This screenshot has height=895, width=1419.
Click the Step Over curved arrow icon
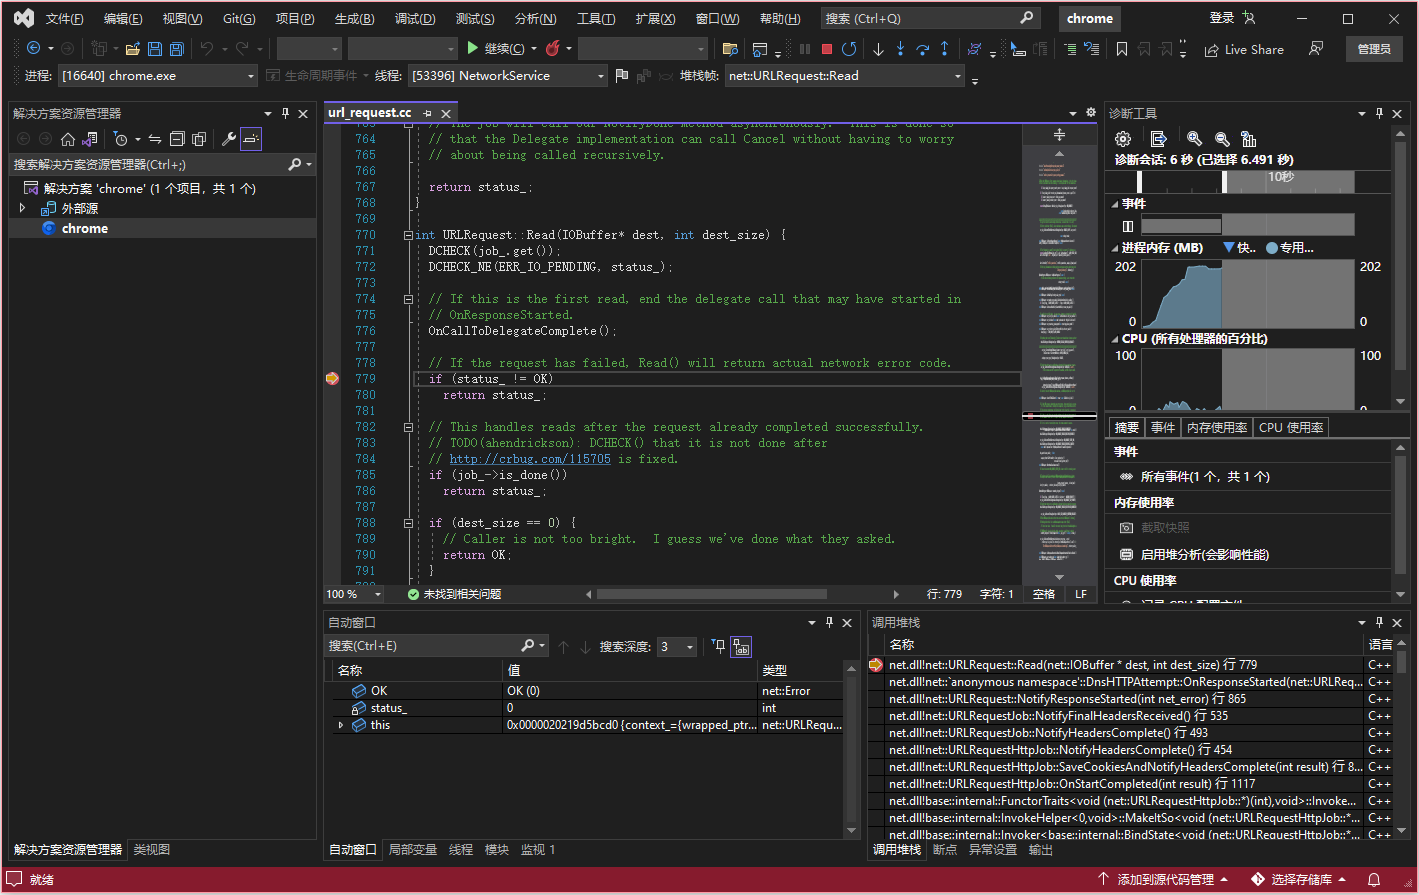click(922, 49)
